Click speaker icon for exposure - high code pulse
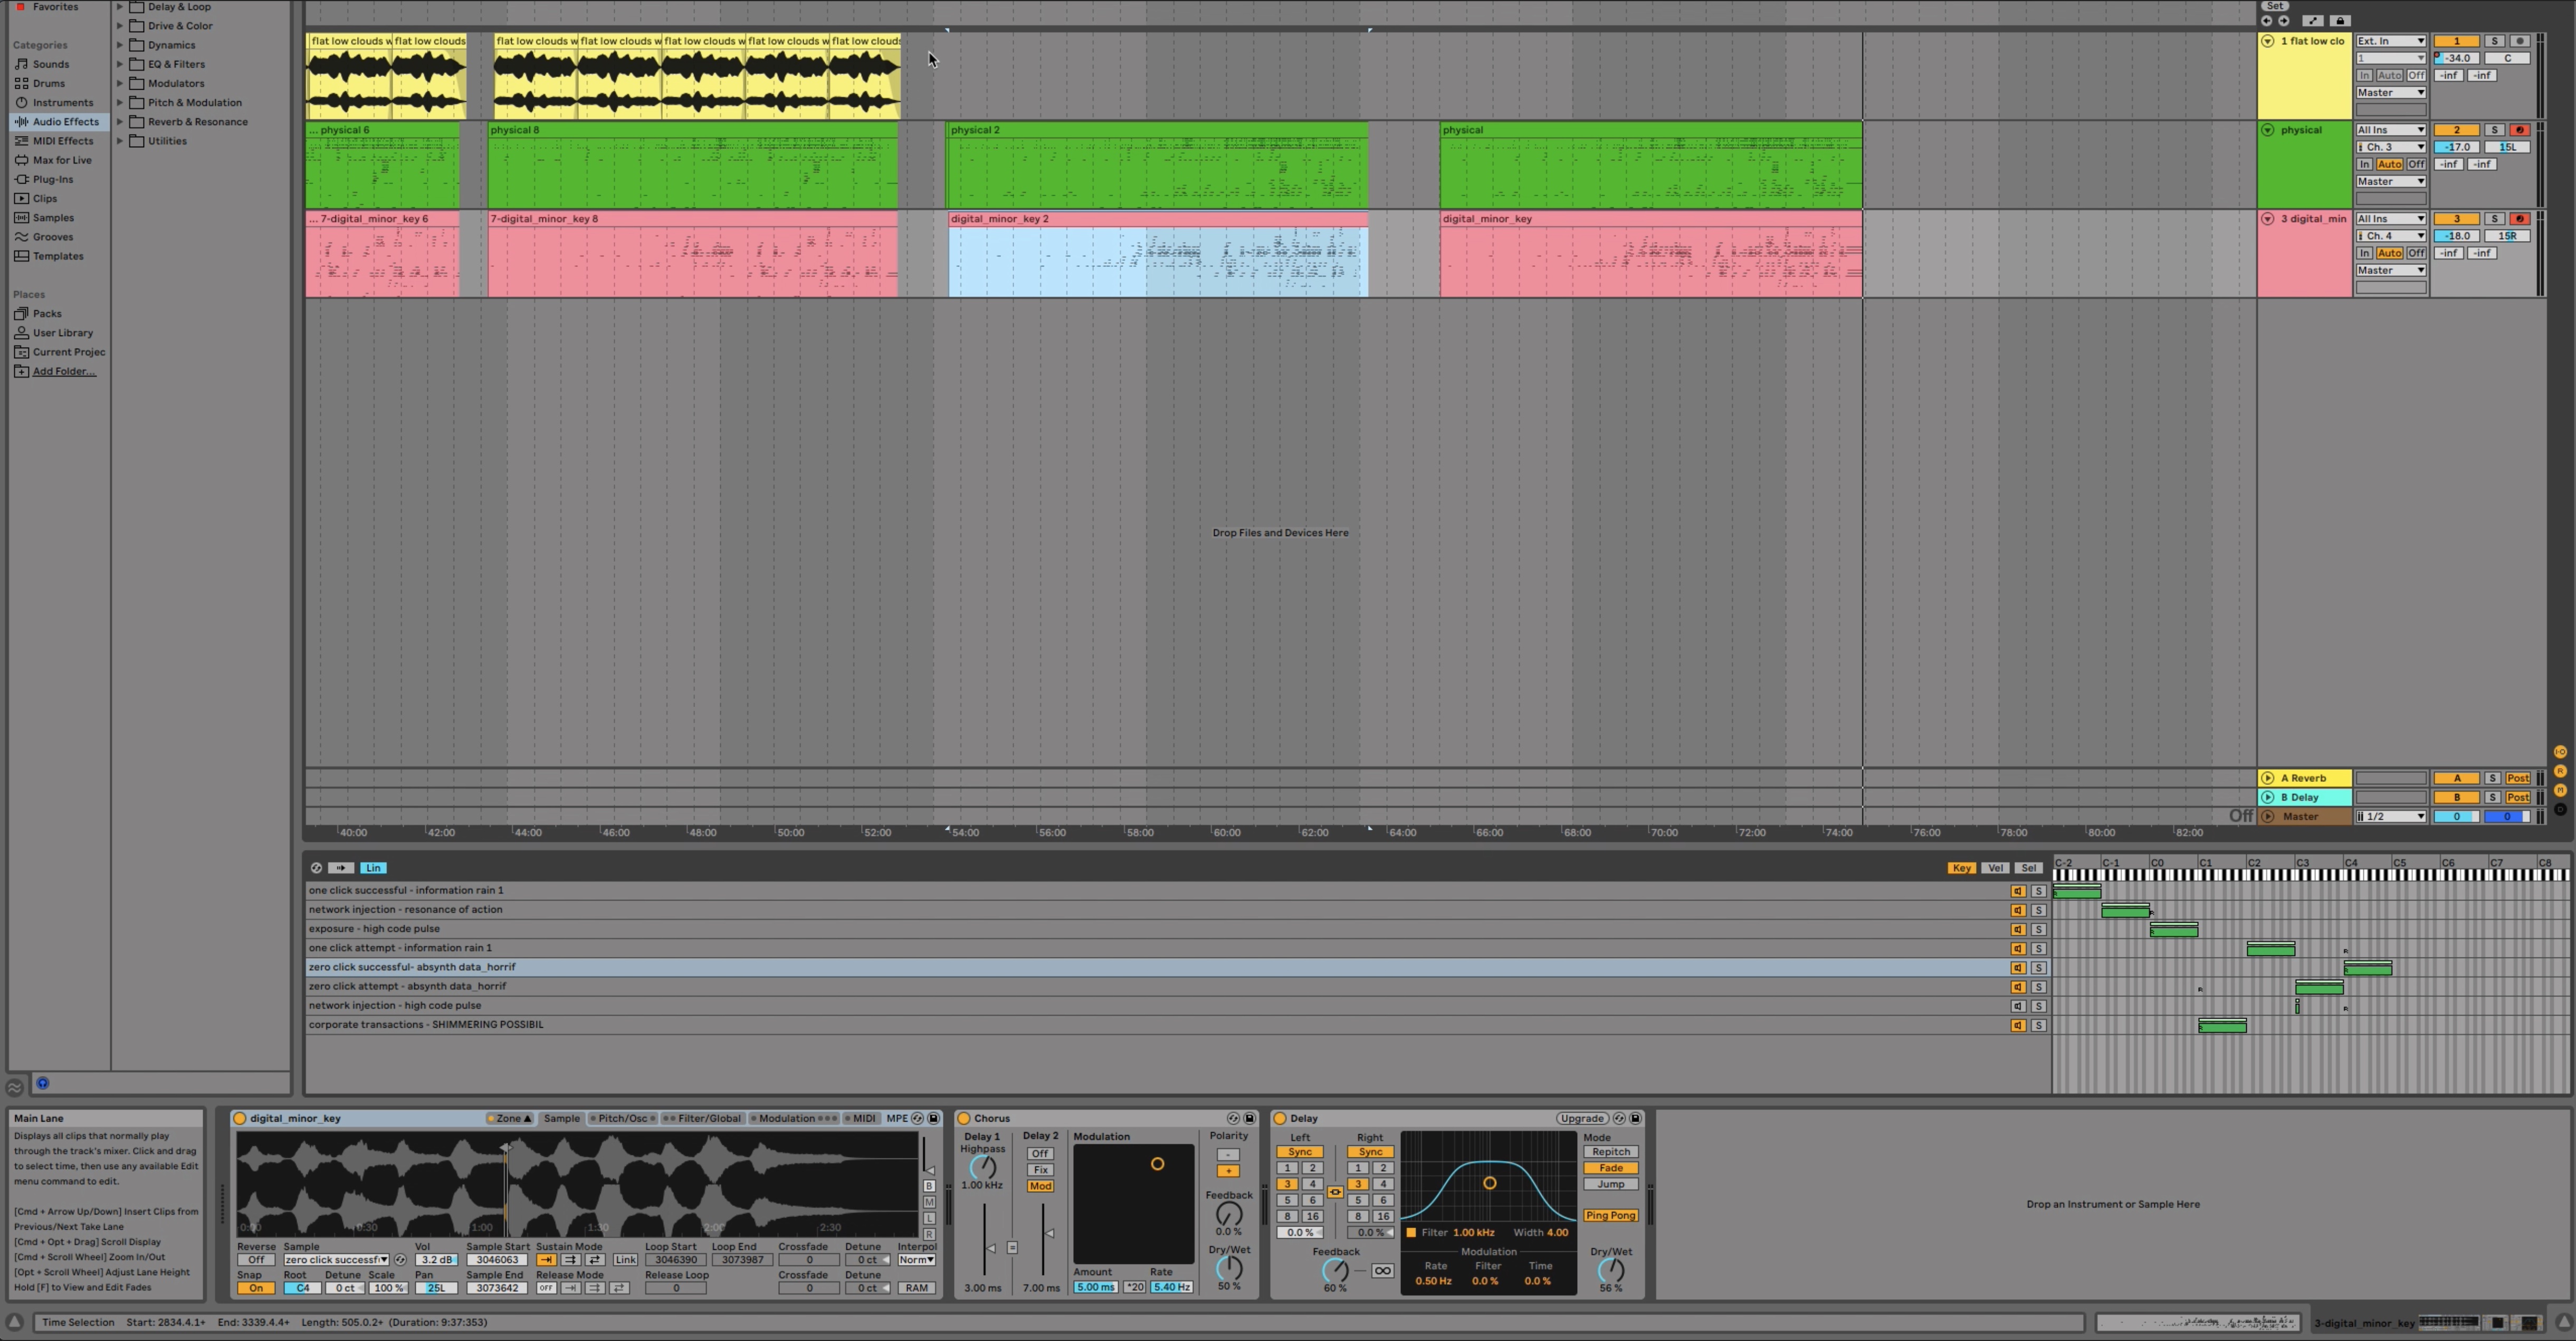2576x1341 pixels. (x=2018, y=929)
